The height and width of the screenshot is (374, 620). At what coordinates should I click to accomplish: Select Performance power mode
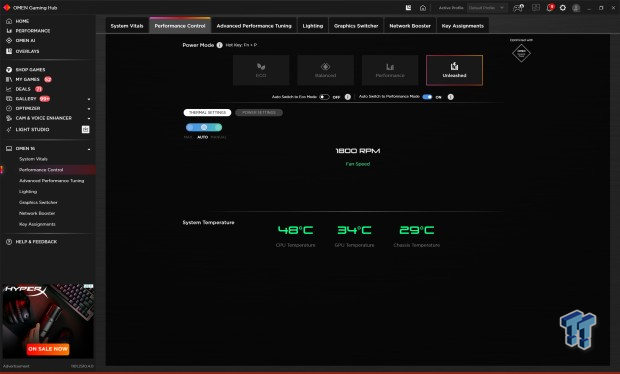click(x=390, y=70)
